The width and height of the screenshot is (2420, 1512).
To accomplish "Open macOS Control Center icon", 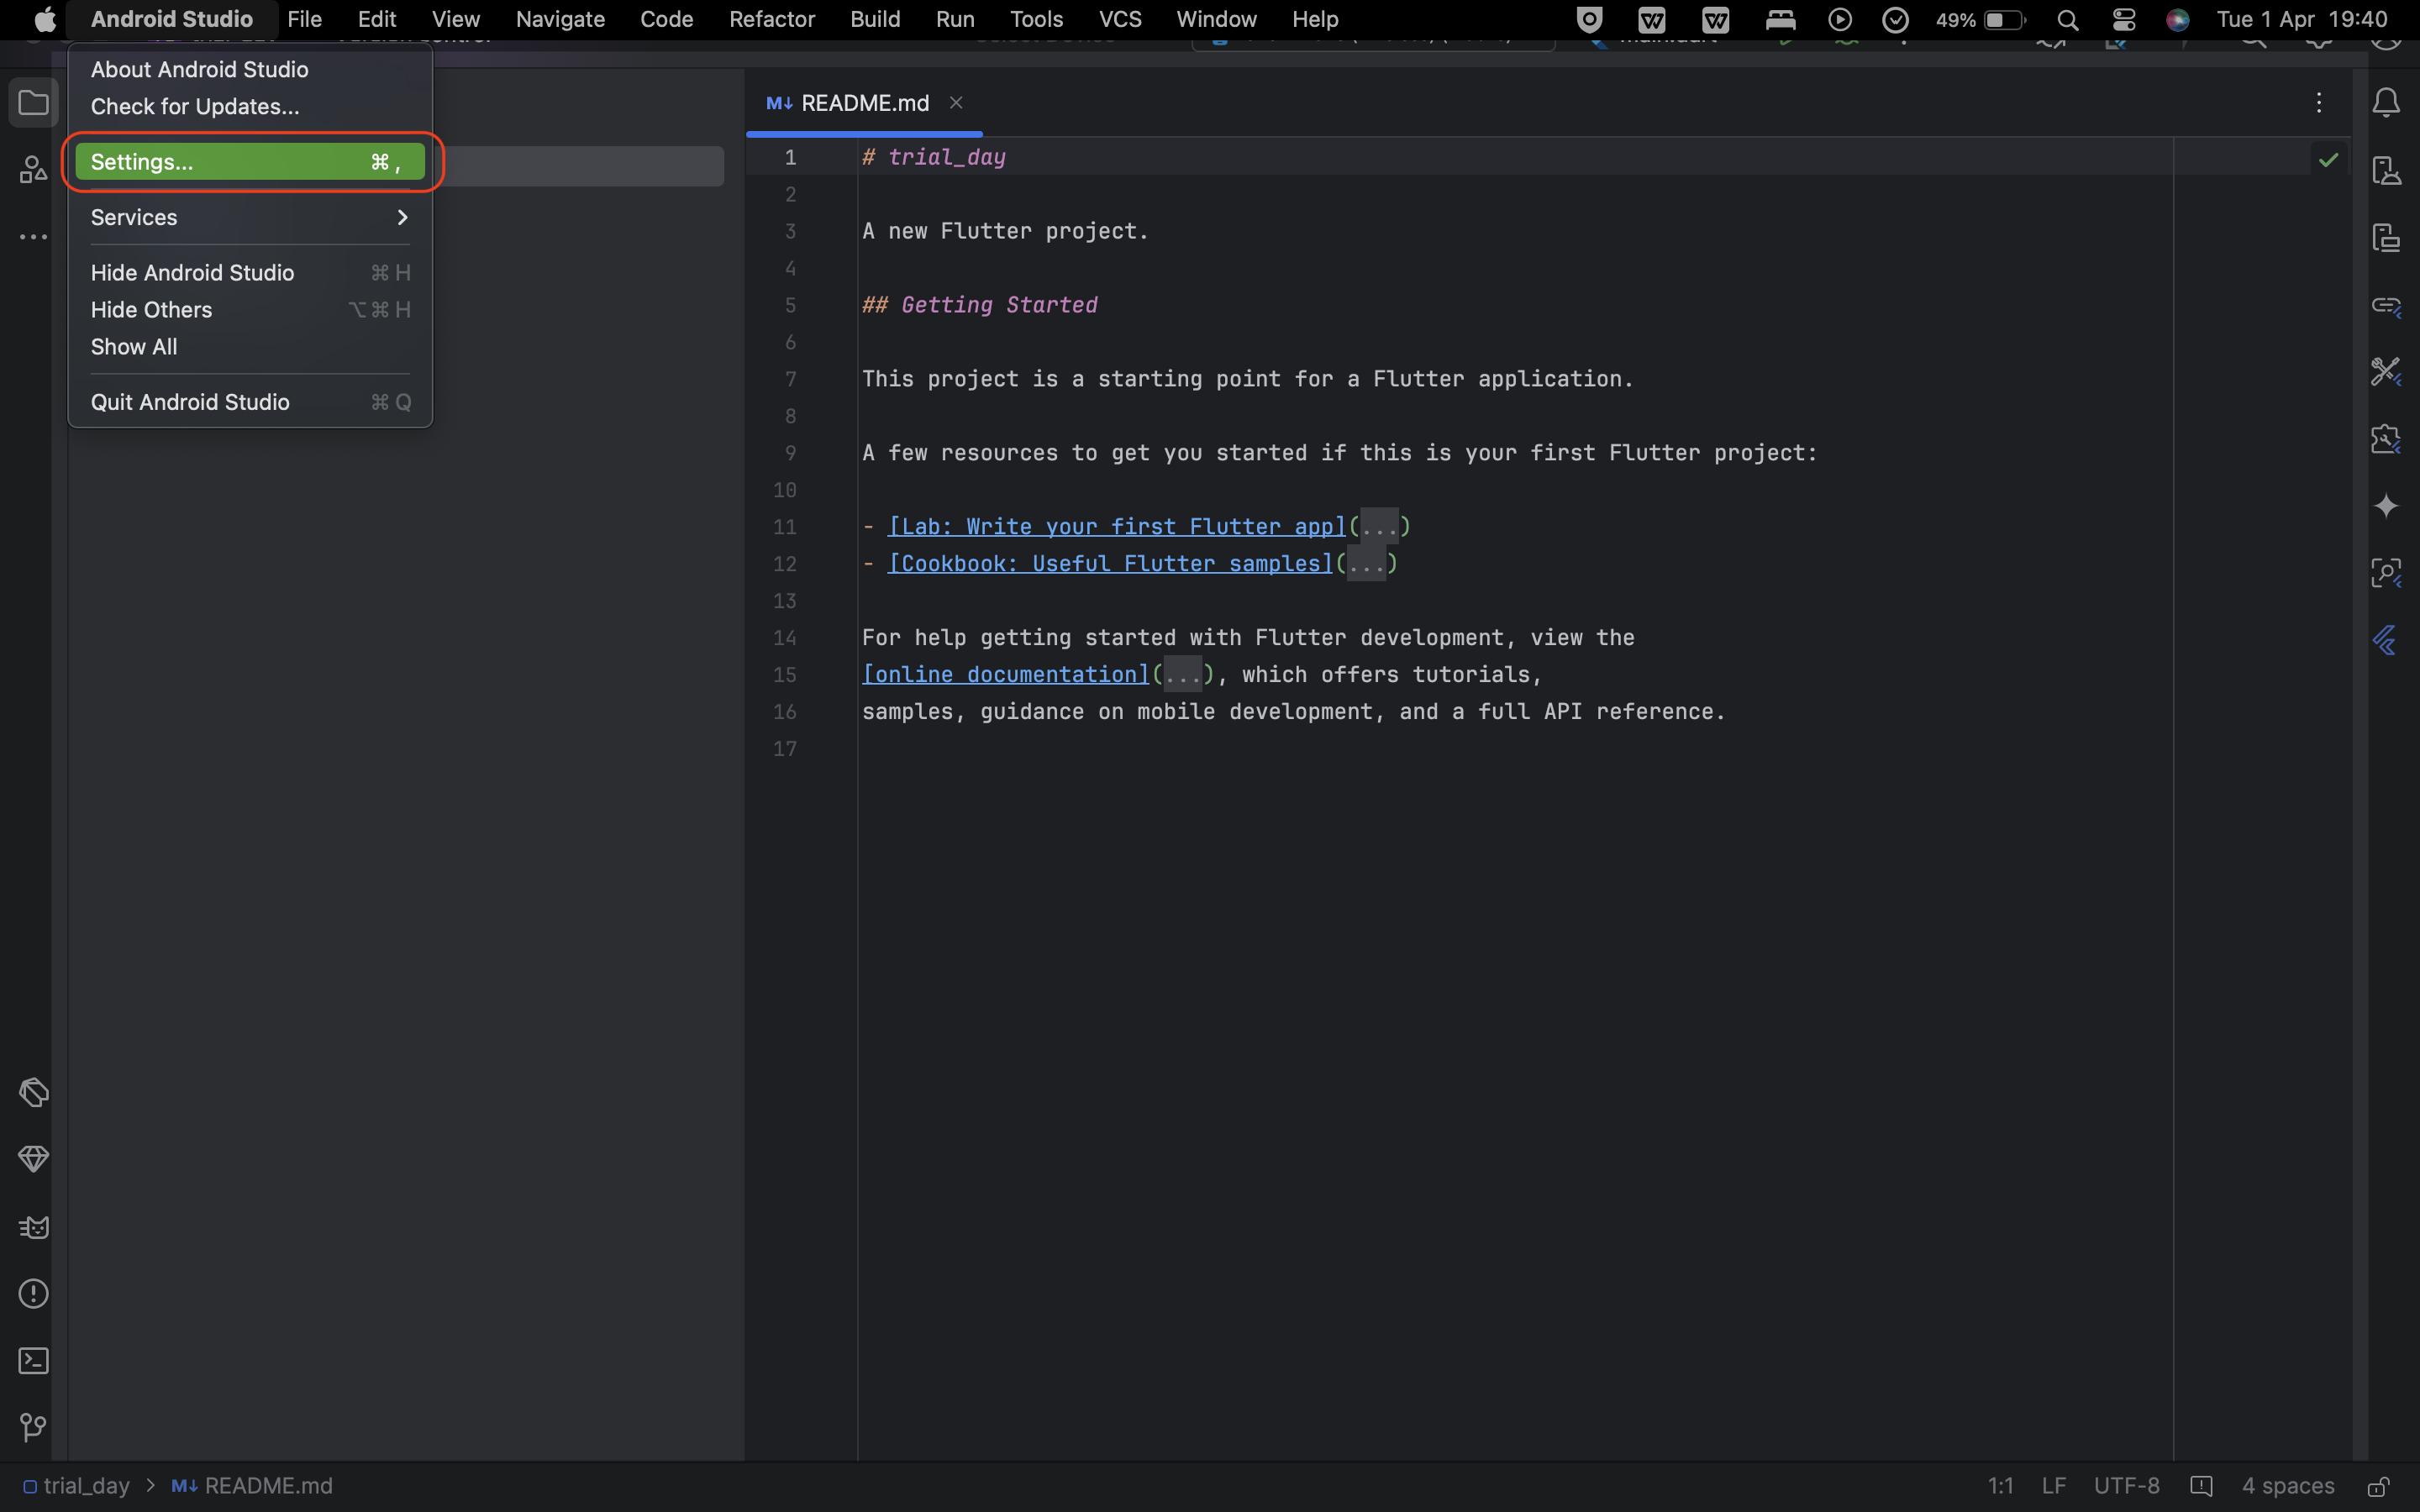I will point(2123,20).
